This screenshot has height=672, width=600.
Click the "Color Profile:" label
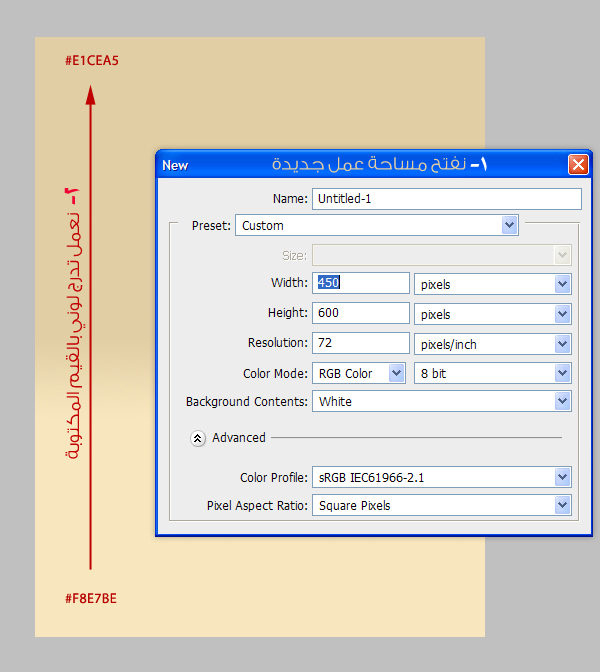tap(274, 477)
